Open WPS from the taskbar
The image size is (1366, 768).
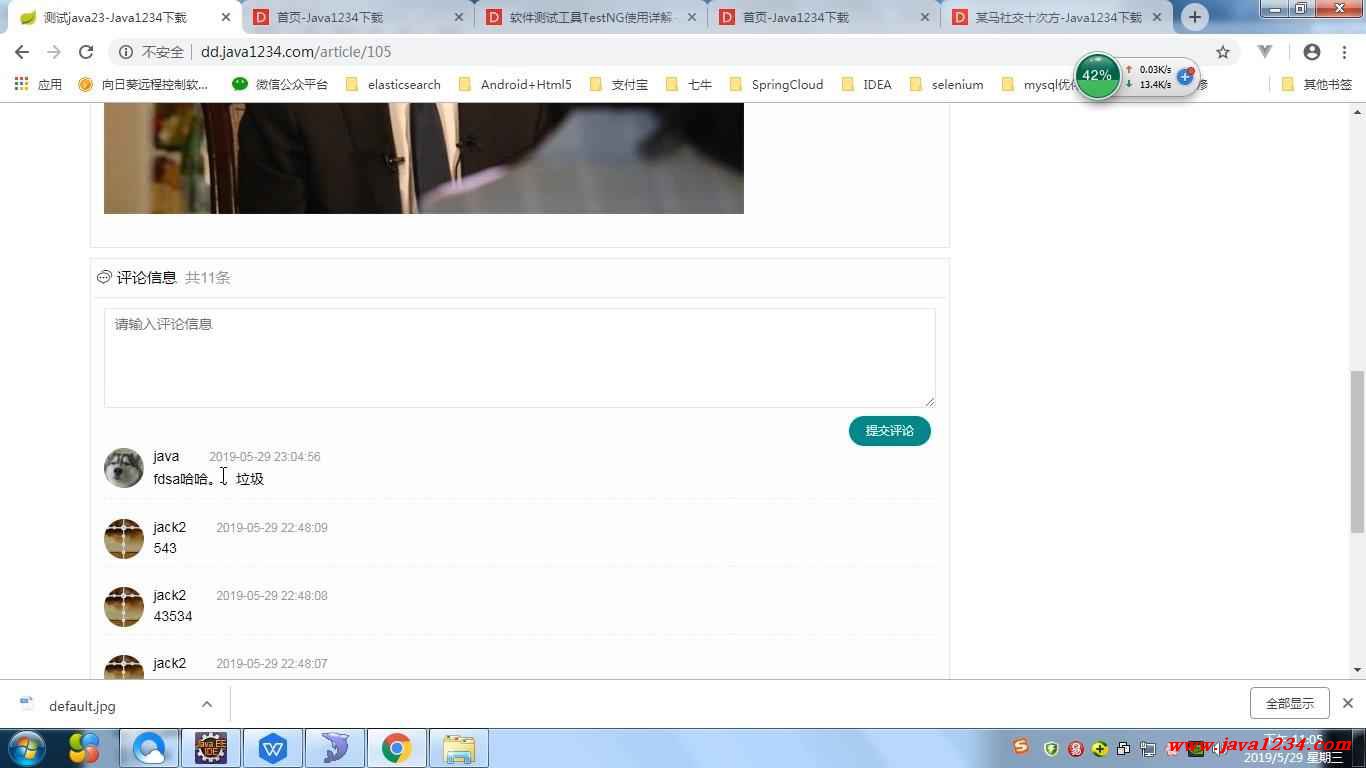(272, 748)
